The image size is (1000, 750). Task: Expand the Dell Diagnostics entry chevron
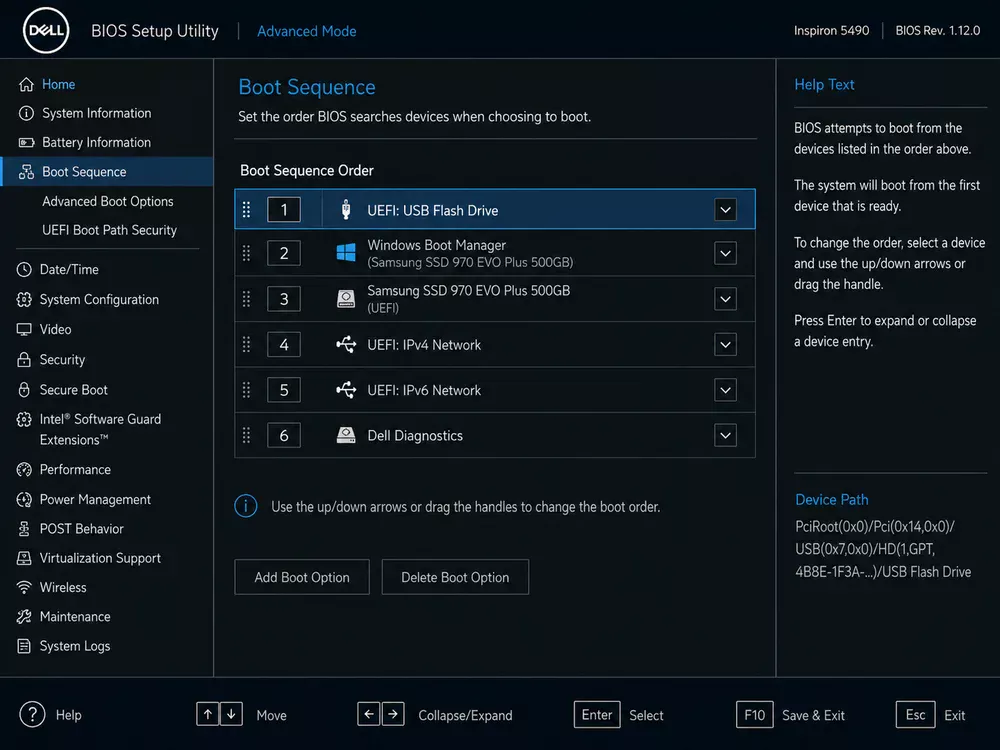(725, 436)
